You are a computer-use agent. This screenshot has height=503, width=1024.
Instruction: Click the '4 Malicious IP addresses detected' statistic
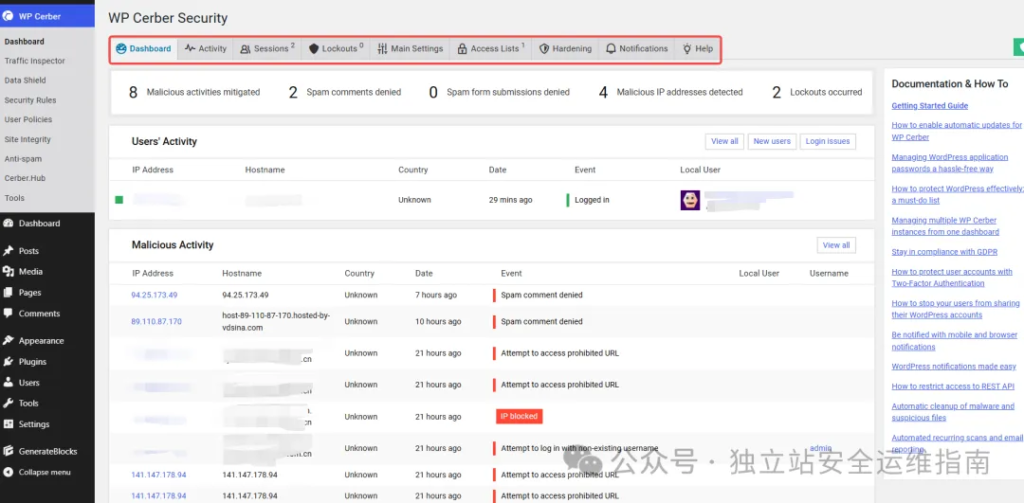coord(671,93)
